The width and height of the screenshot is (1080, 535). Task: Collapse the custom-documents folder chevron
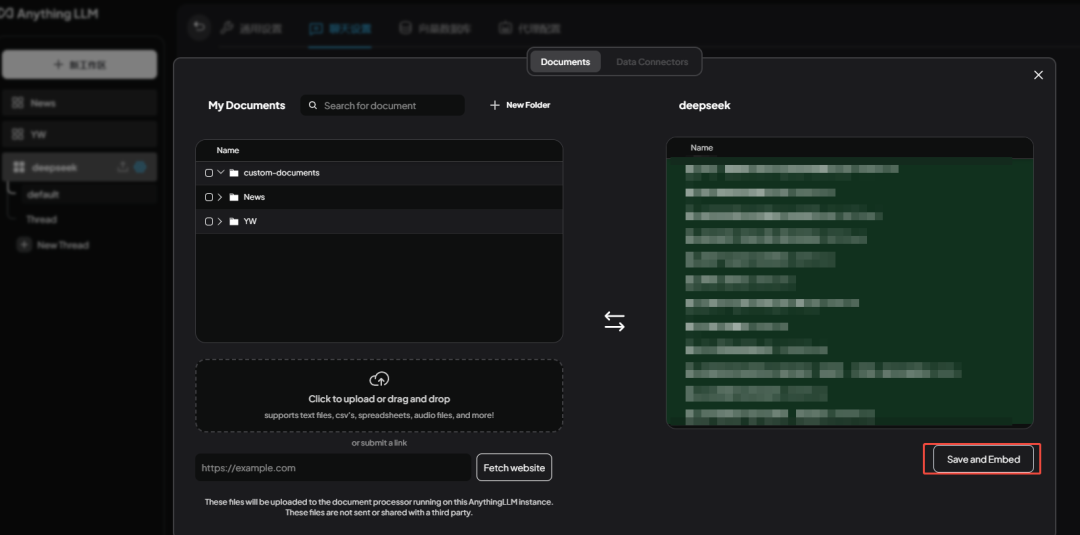[x=220, y=172]
